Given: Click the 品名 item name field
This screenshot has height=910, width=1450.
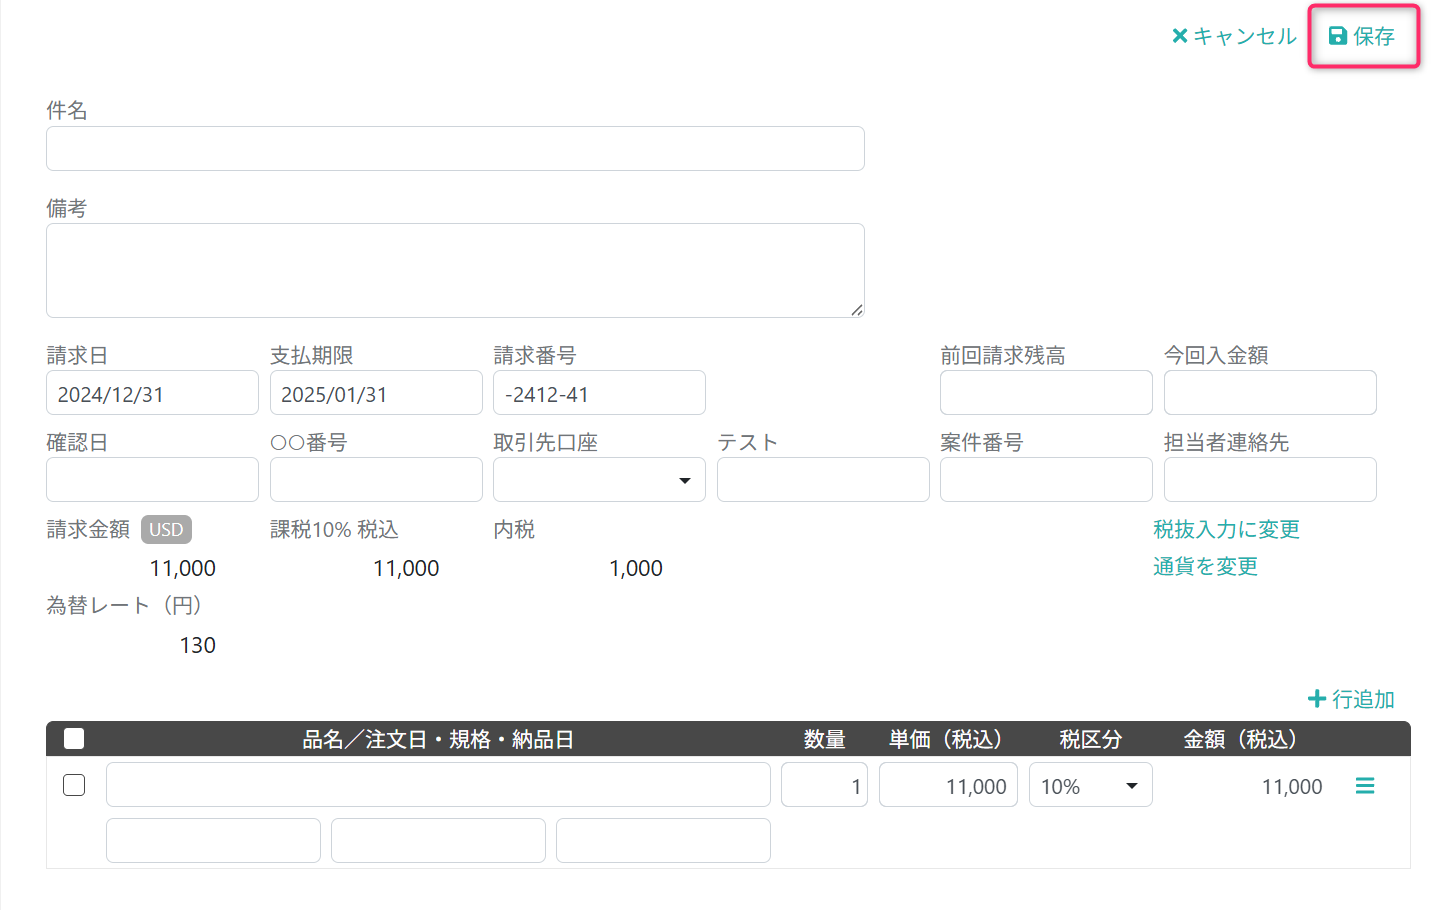Looking at the screenshot, I should pyautogui.click(x=438, y=785).
